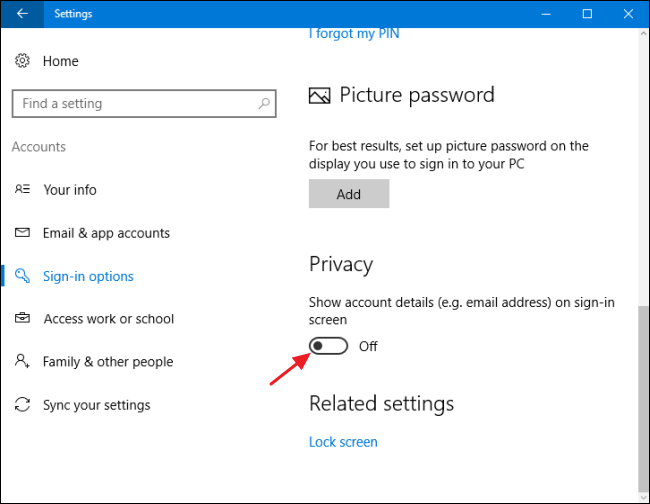Click the back arrow in title bar
The image size is (650, 504).
pos(22,13)
